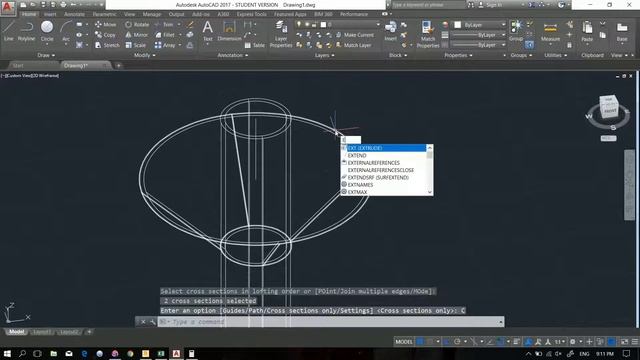Activate Match Properties
Viewport: 640px width, 360px height.
(427, 34)
